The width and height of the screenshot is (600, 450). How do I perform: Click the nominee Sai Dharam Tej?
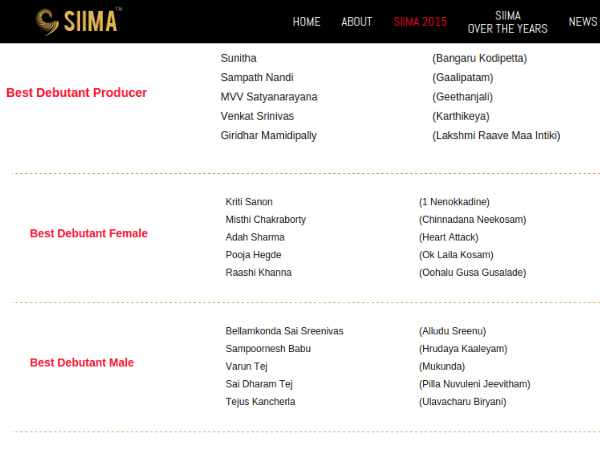pyautogui.click(x=259, y=384)
